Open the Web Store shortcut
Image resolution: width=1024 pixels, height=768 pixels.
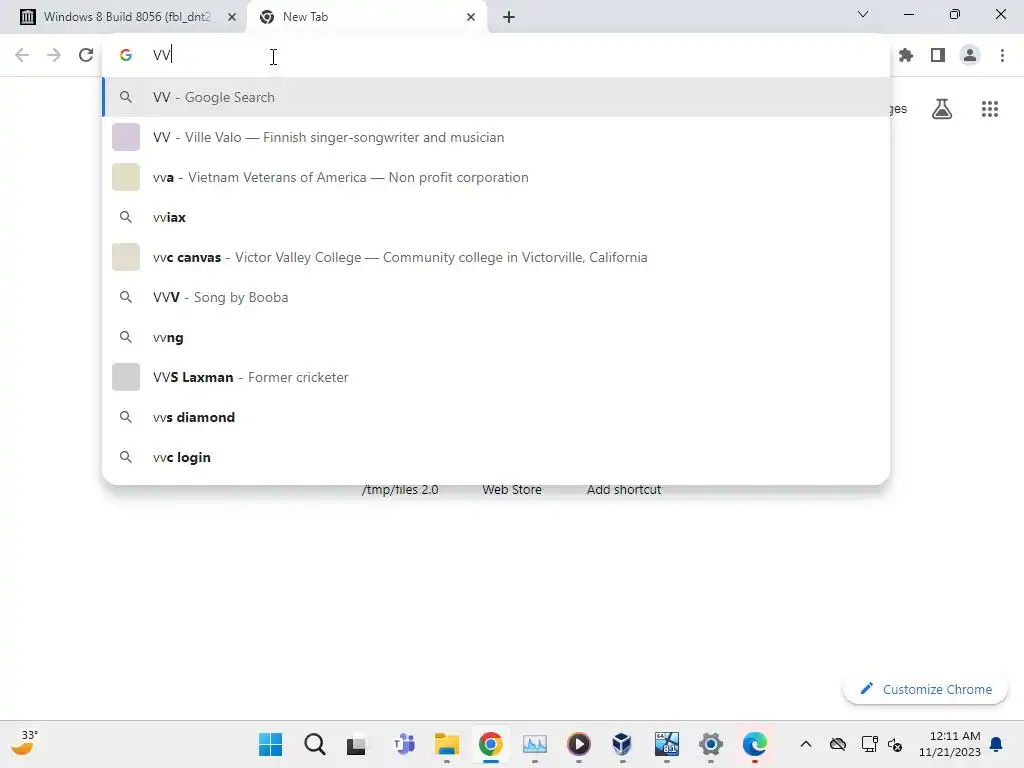click(512, 490)
